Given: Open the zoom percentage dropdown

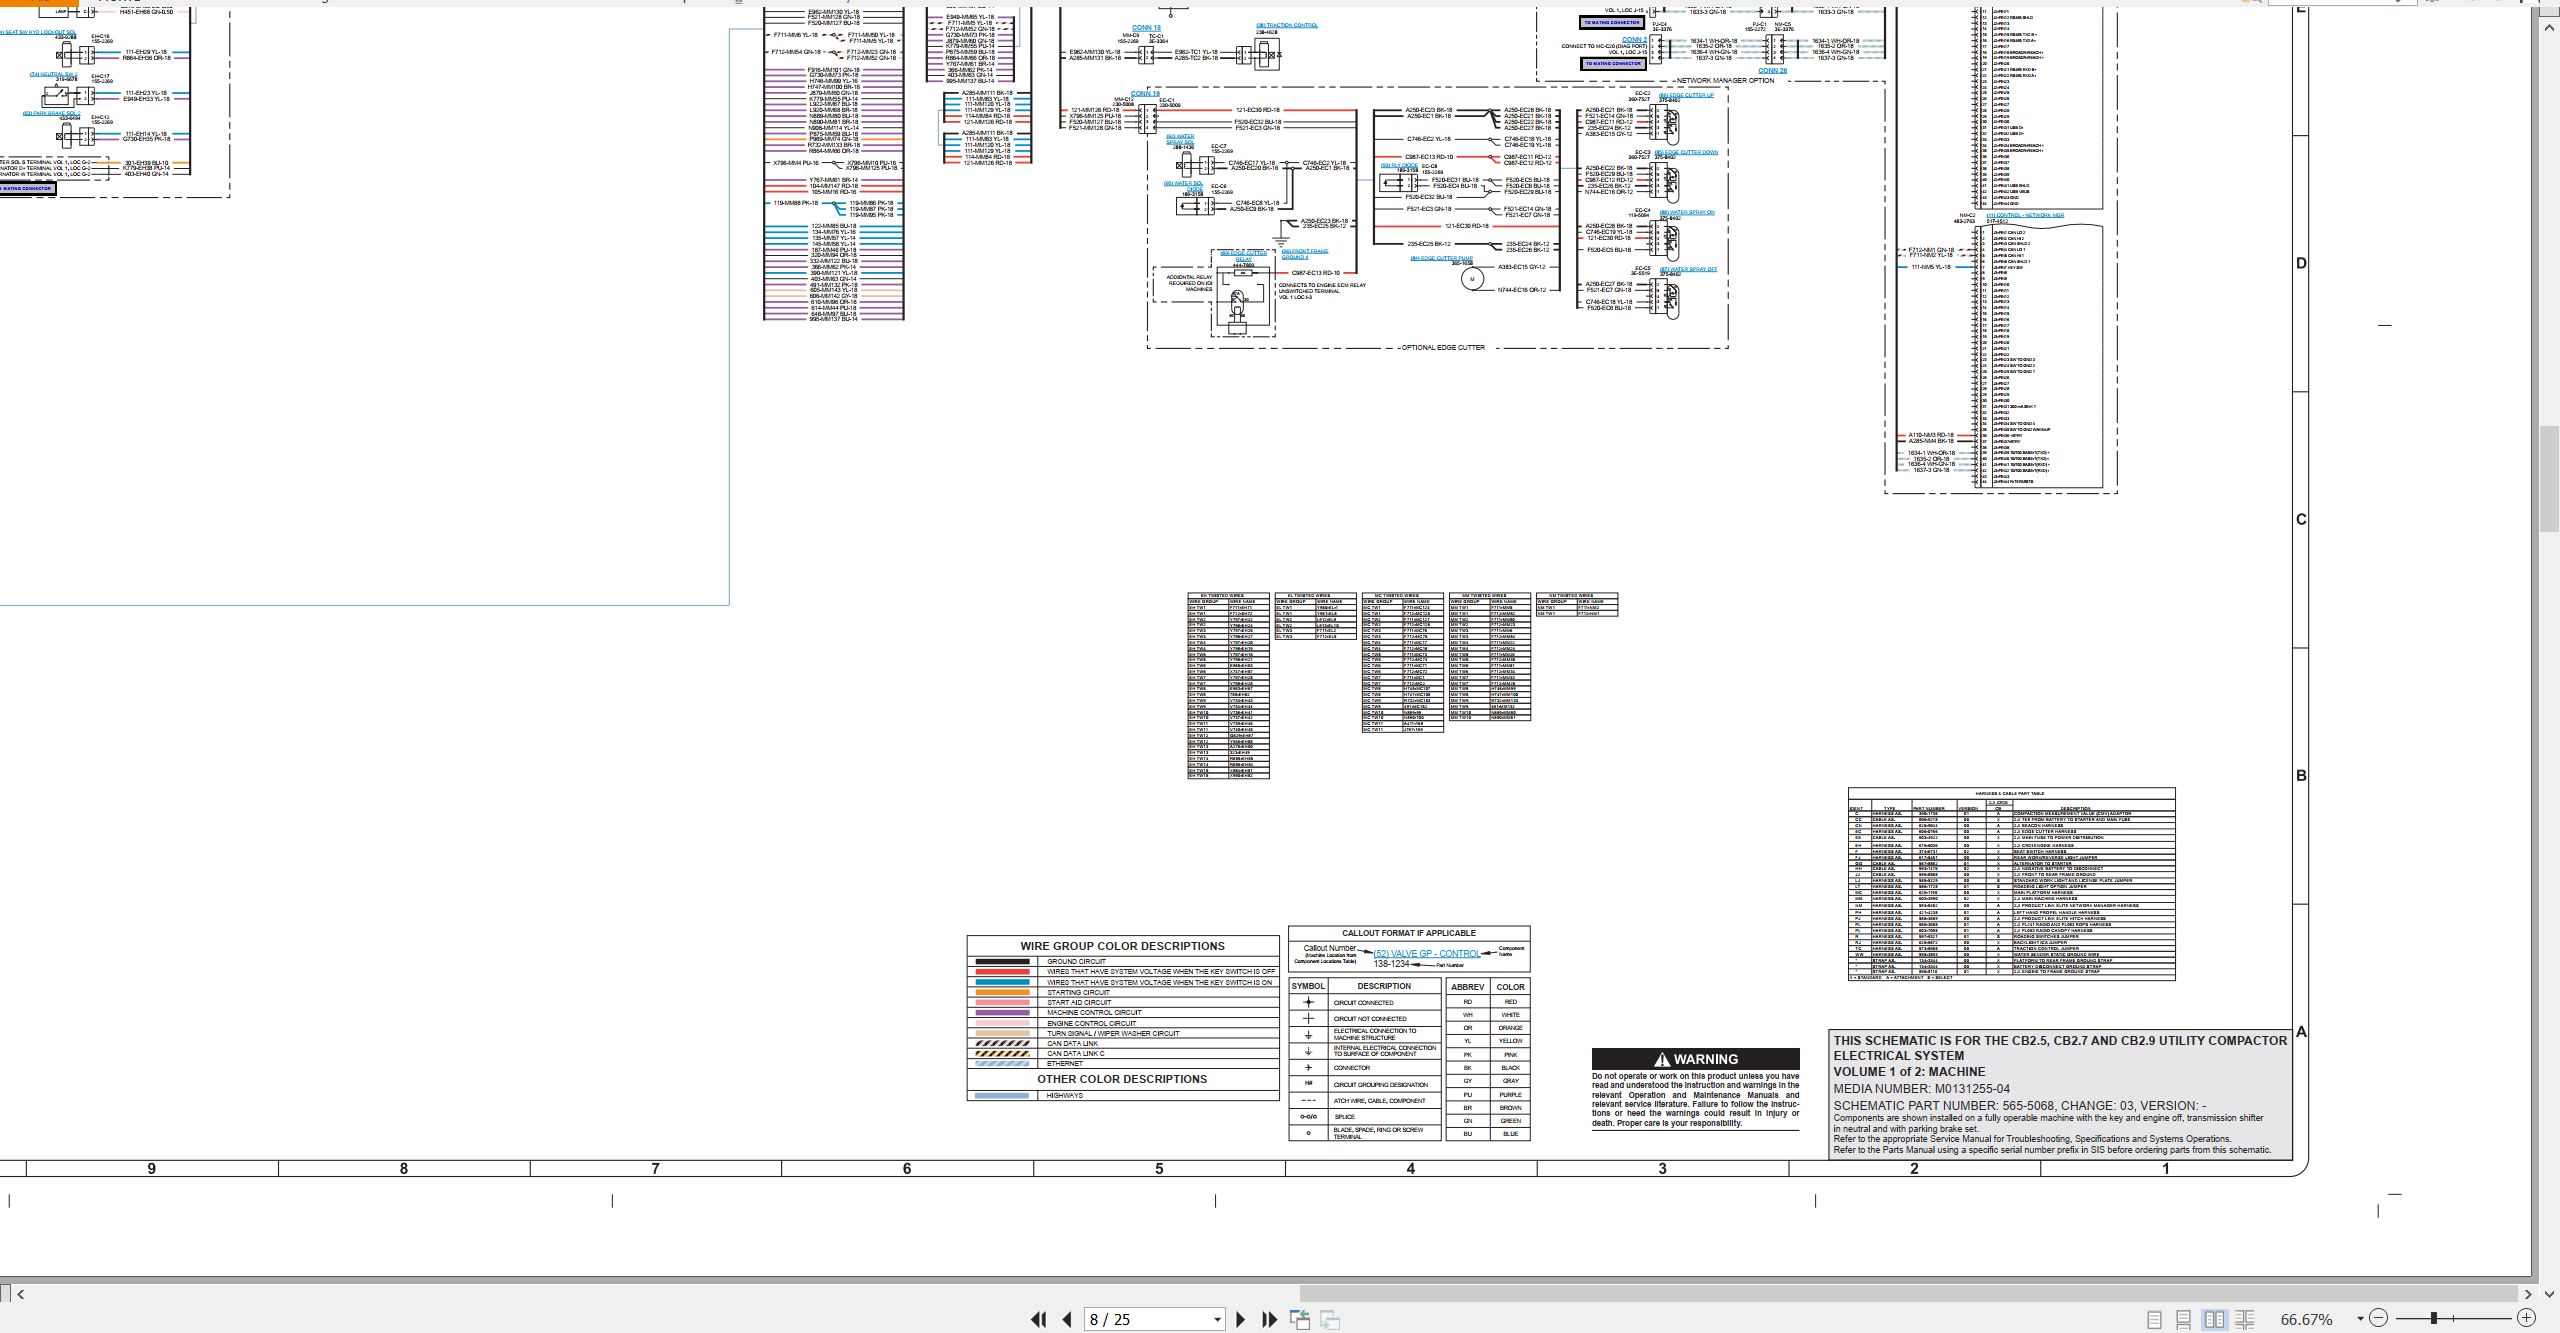Looking at the screenshot, I should (2360, 1319).
